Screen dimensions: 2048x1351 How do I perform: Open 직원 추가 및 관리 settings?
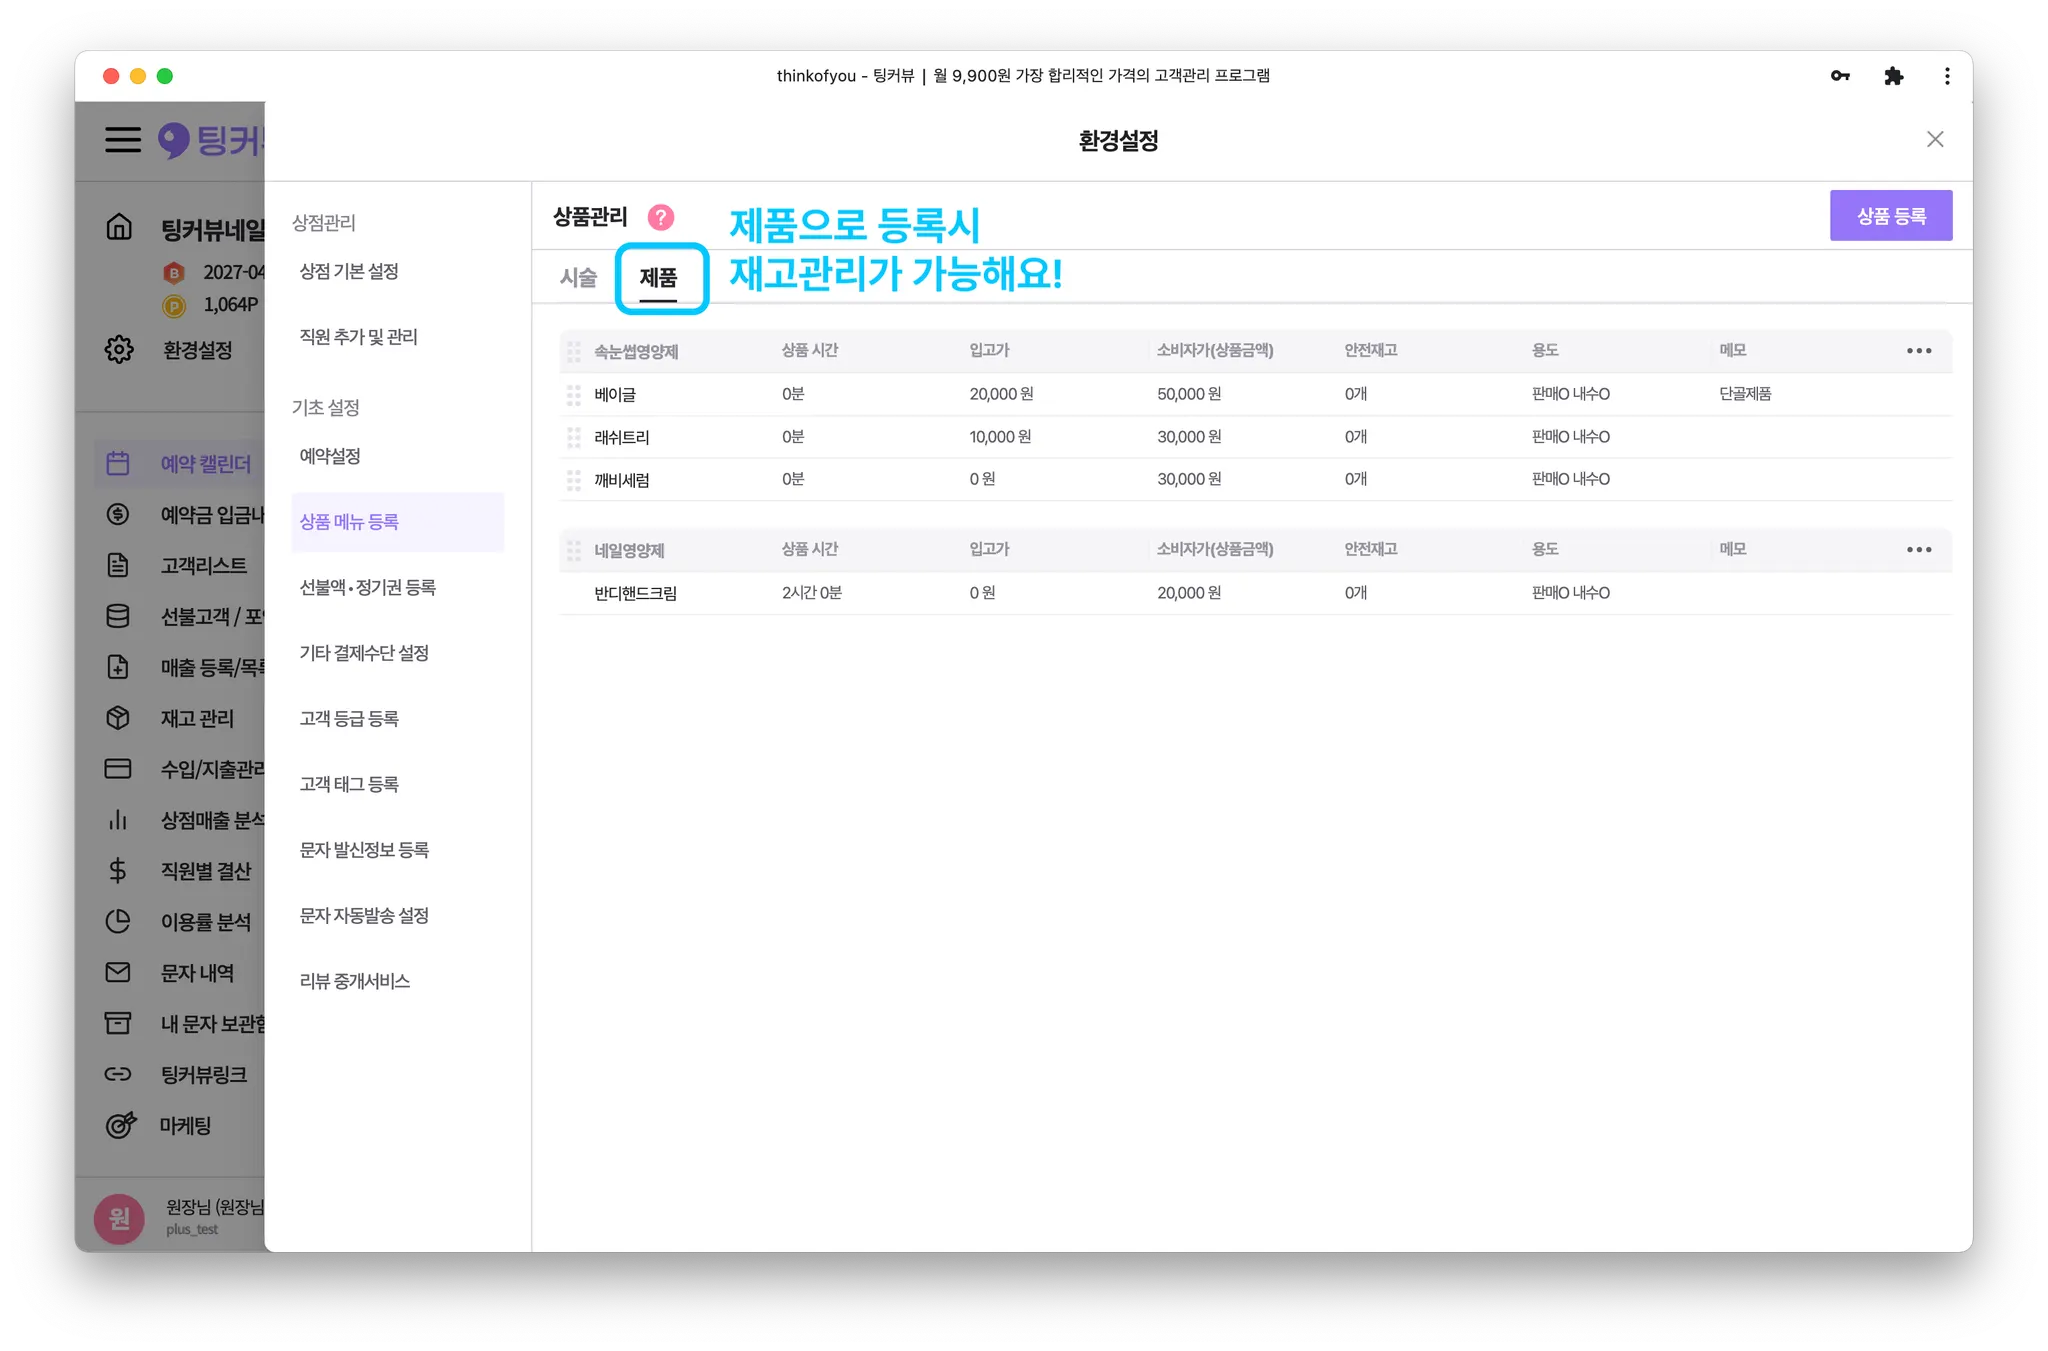tap(359, 337)
